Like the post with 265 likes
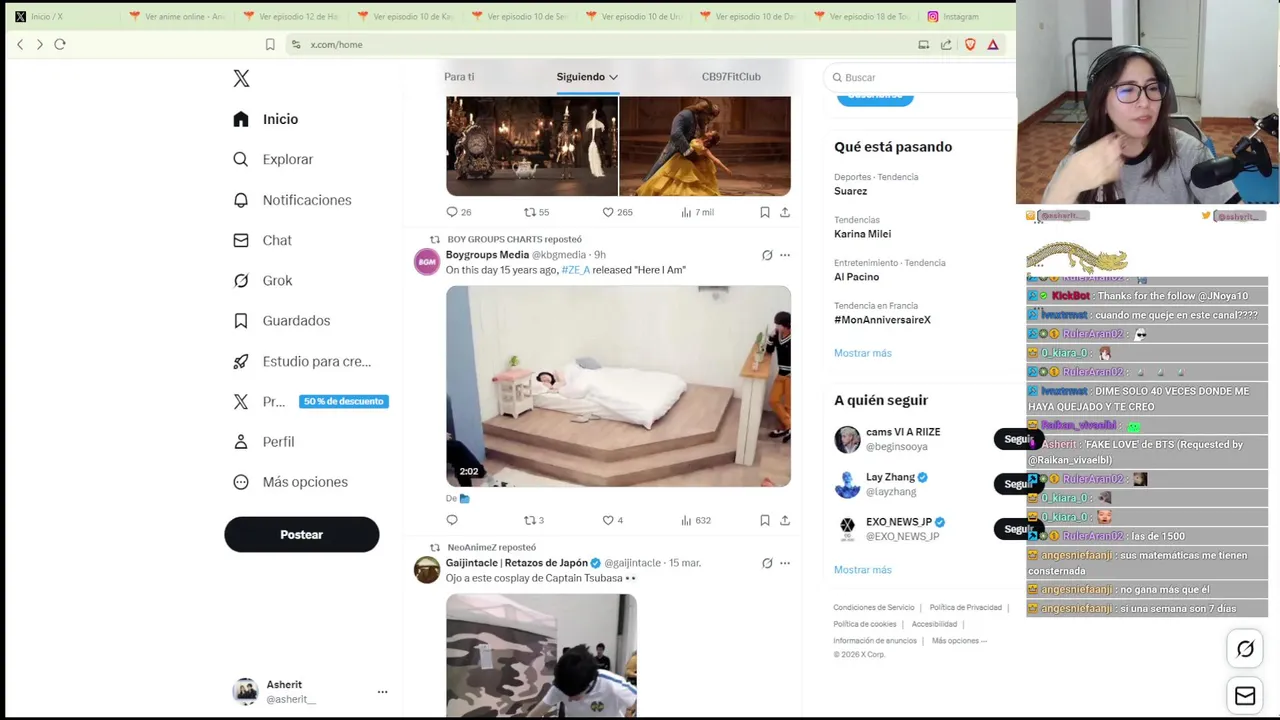Image resolution: width=1280 pixels, height=720 pixels. coord(617,212)
